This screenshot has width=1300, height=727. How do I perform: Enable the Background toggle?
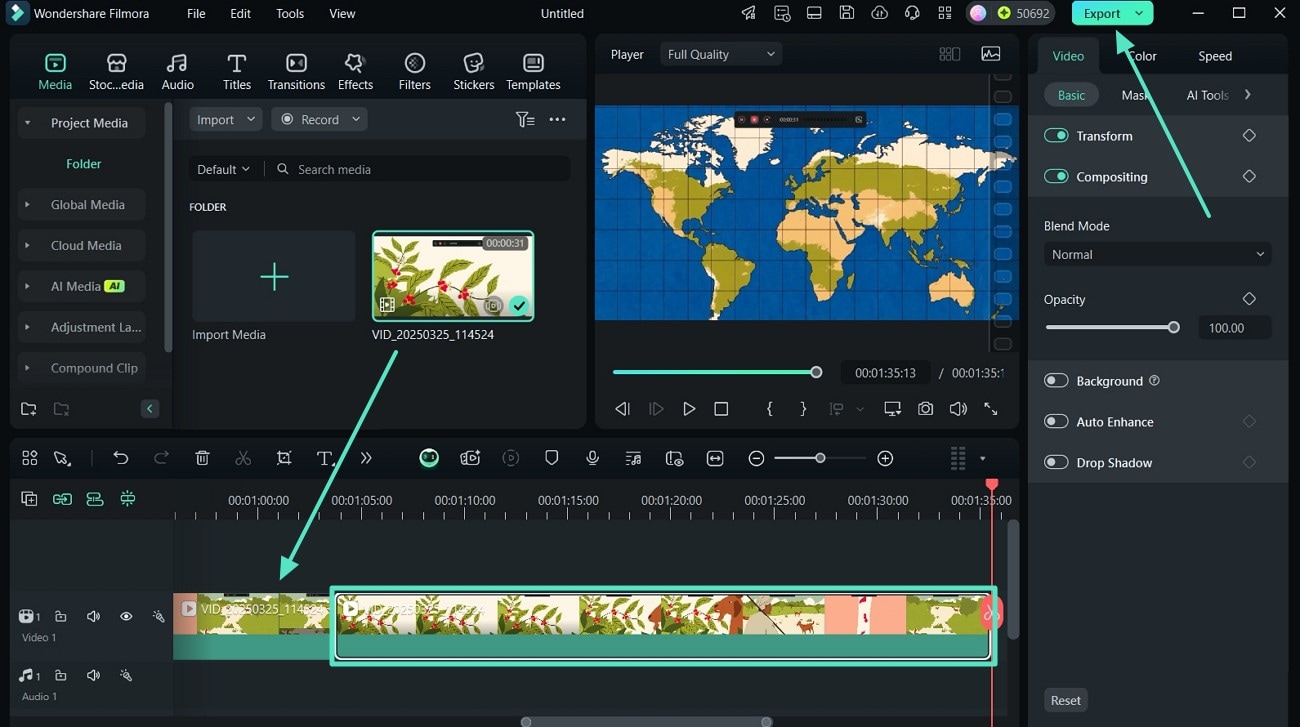tap(1056, 380)
